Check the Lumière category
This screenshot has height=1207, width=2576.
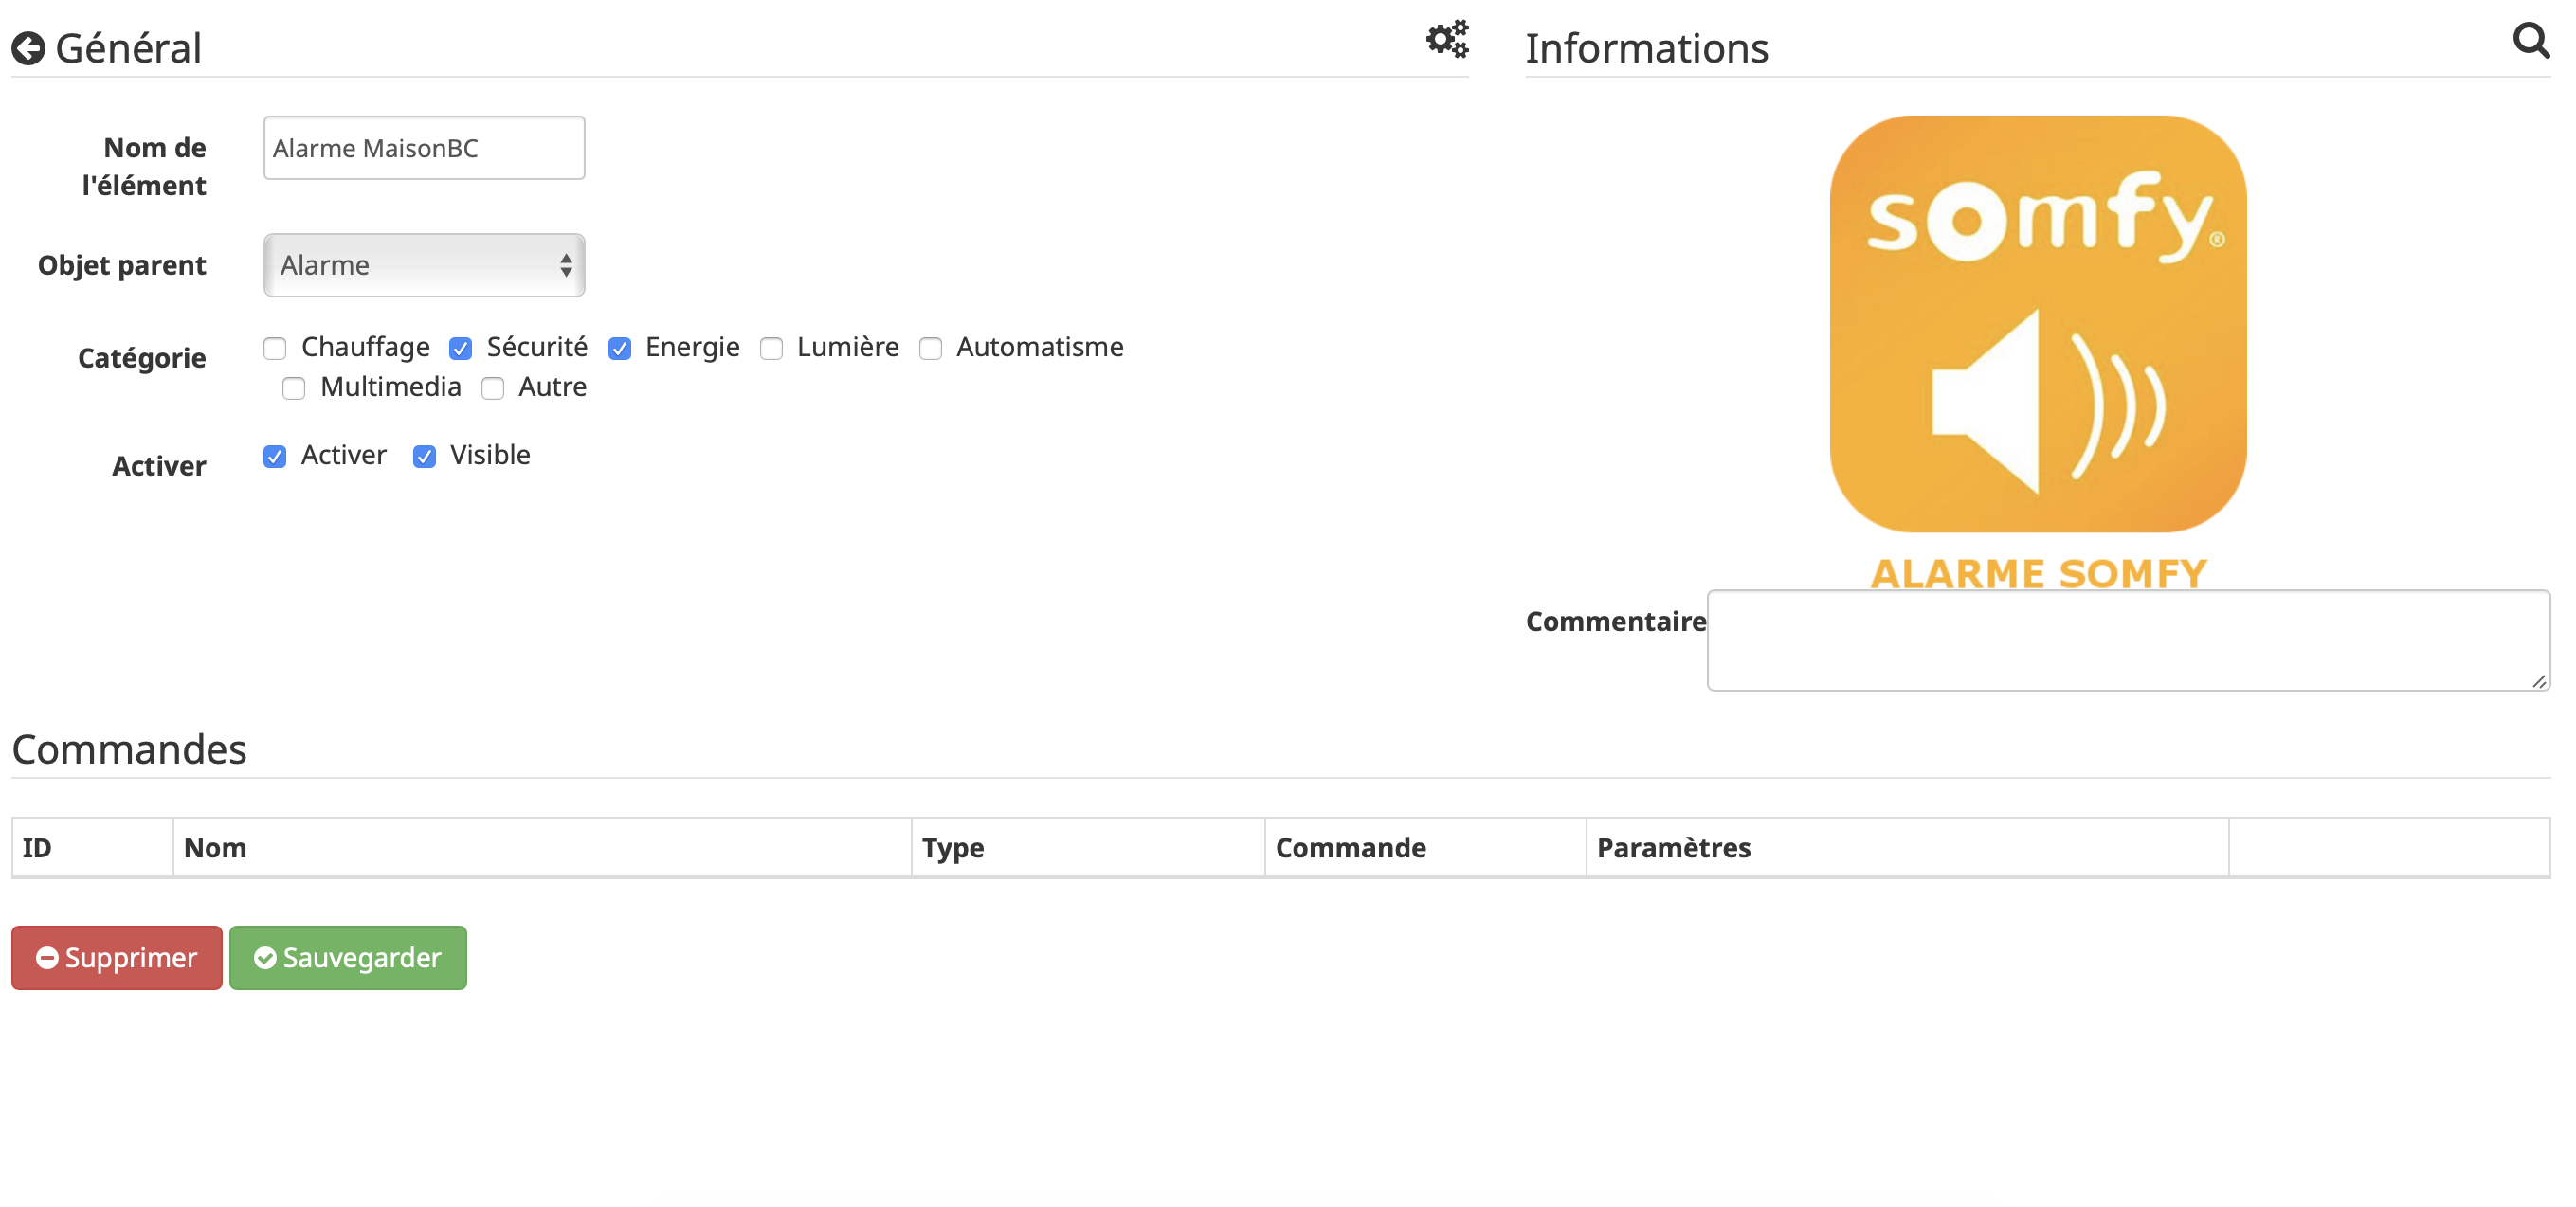tap(771, 348)
